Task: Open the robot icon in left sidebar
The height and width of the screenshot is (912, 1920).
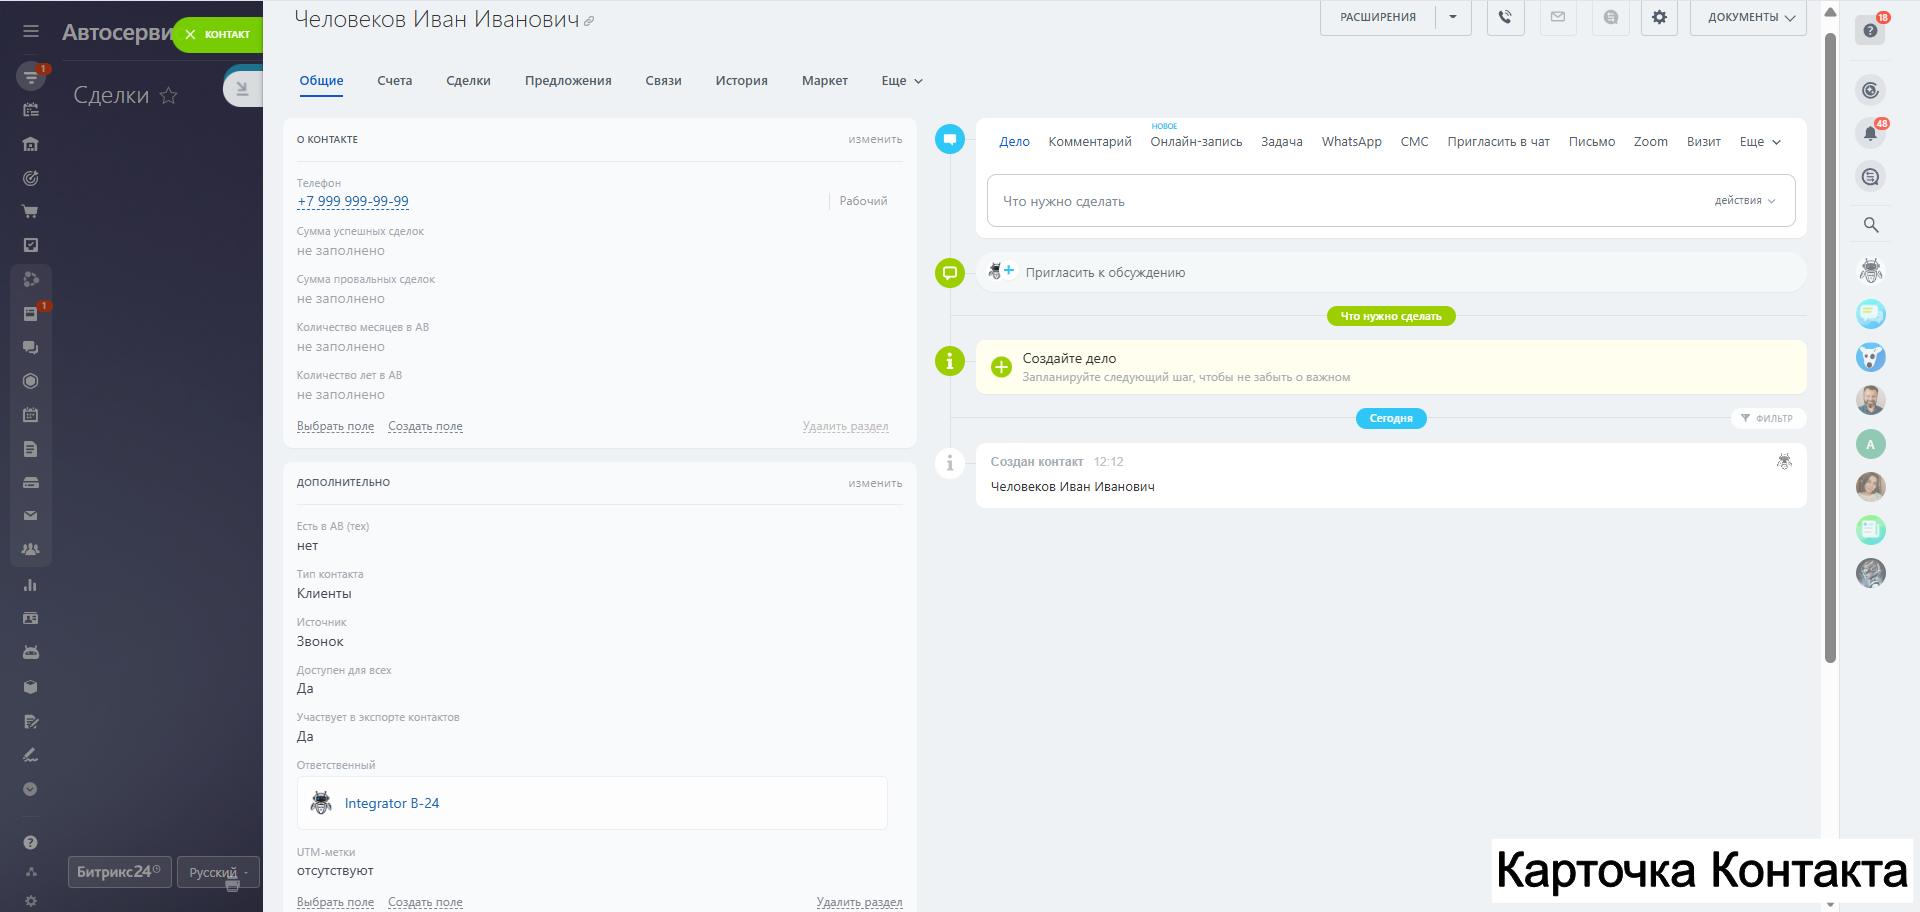Action: point(31,653)
